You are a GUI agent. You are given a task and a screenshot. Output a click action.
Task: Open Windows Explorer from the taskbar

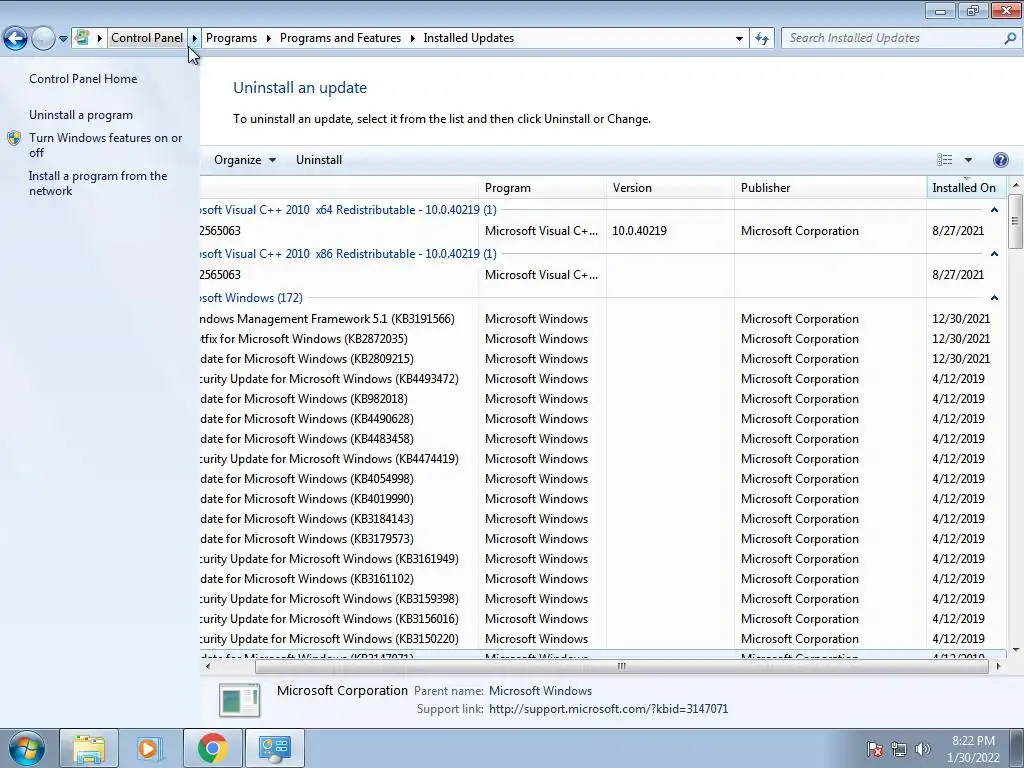tap(89, 748)
